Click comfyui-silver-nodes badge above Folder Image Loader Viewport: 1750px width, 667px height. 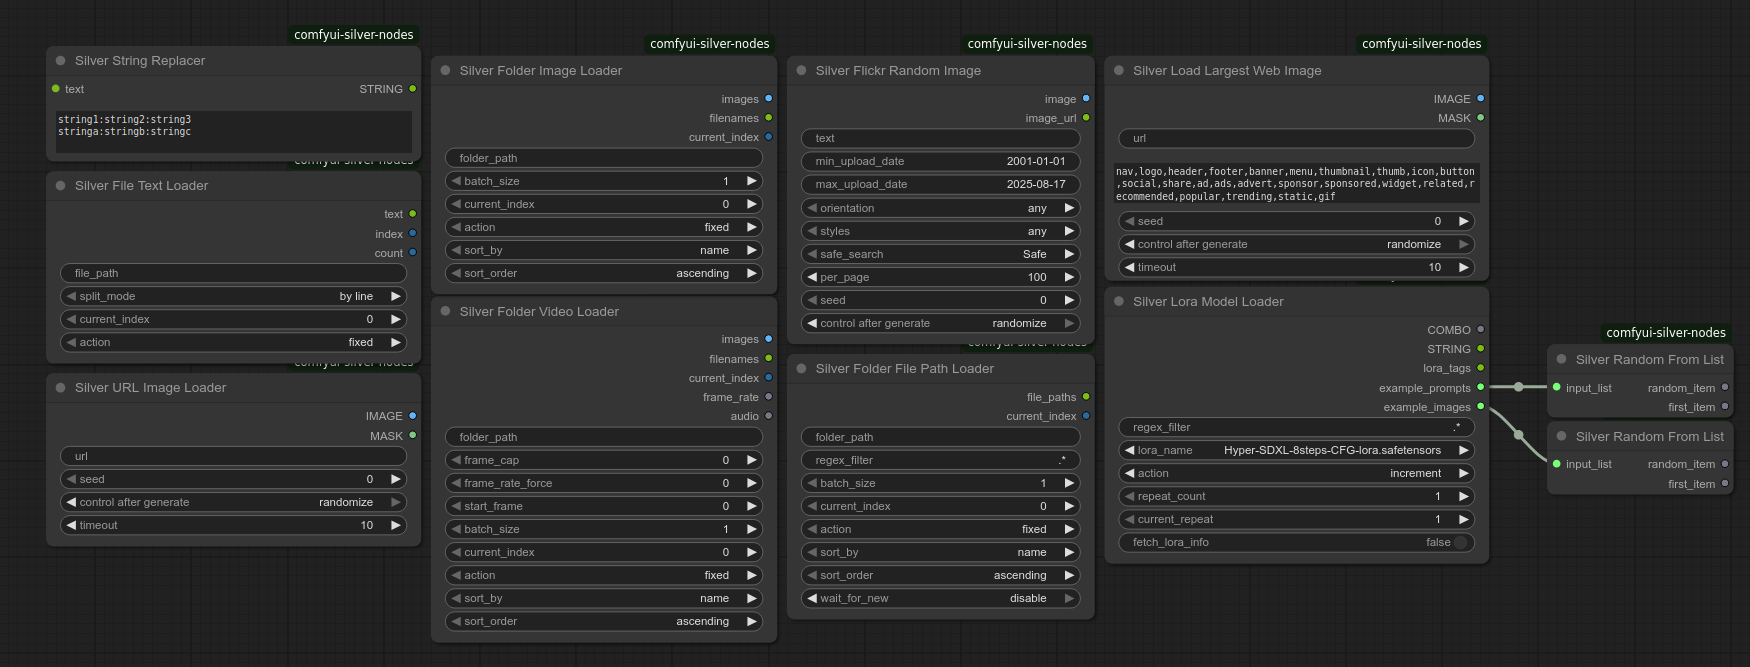(x=710, y=44)
